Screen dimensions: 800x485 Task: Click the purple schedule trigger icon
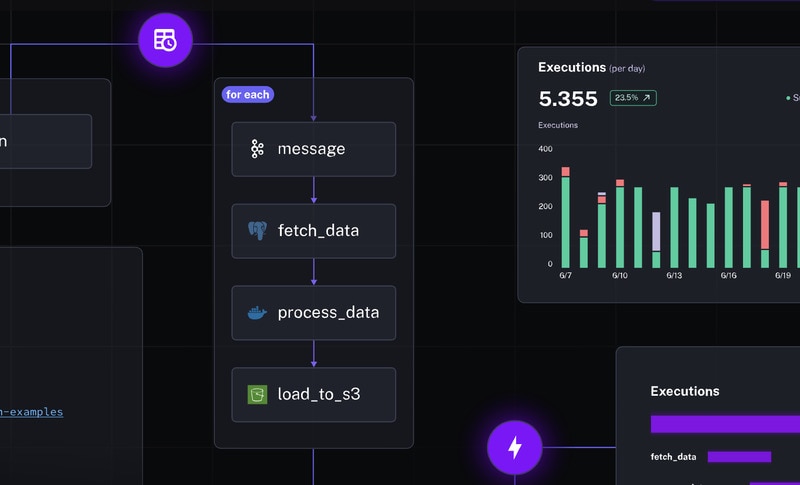(x=165, y=40)
